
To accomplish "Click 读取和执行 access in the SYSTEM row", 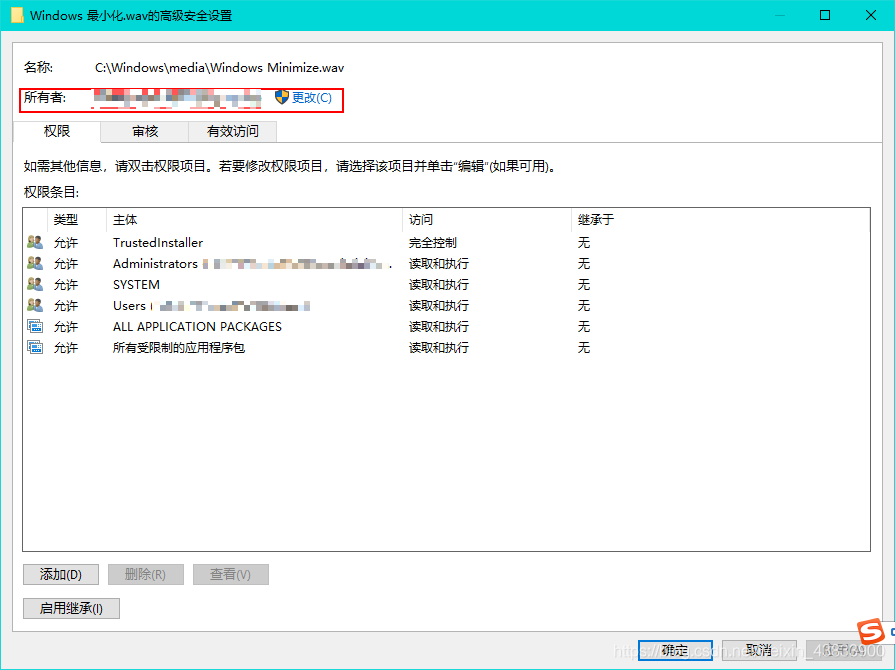I will click(438, 285).
